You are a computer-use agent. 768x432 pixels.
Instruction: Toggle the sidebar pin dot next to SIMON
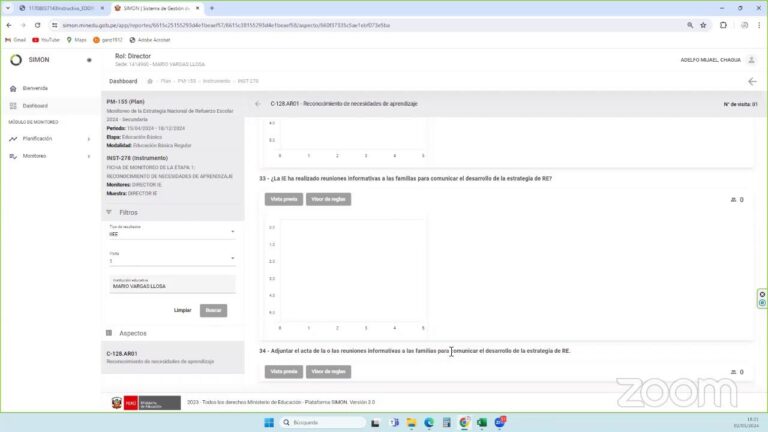point(89,60)
